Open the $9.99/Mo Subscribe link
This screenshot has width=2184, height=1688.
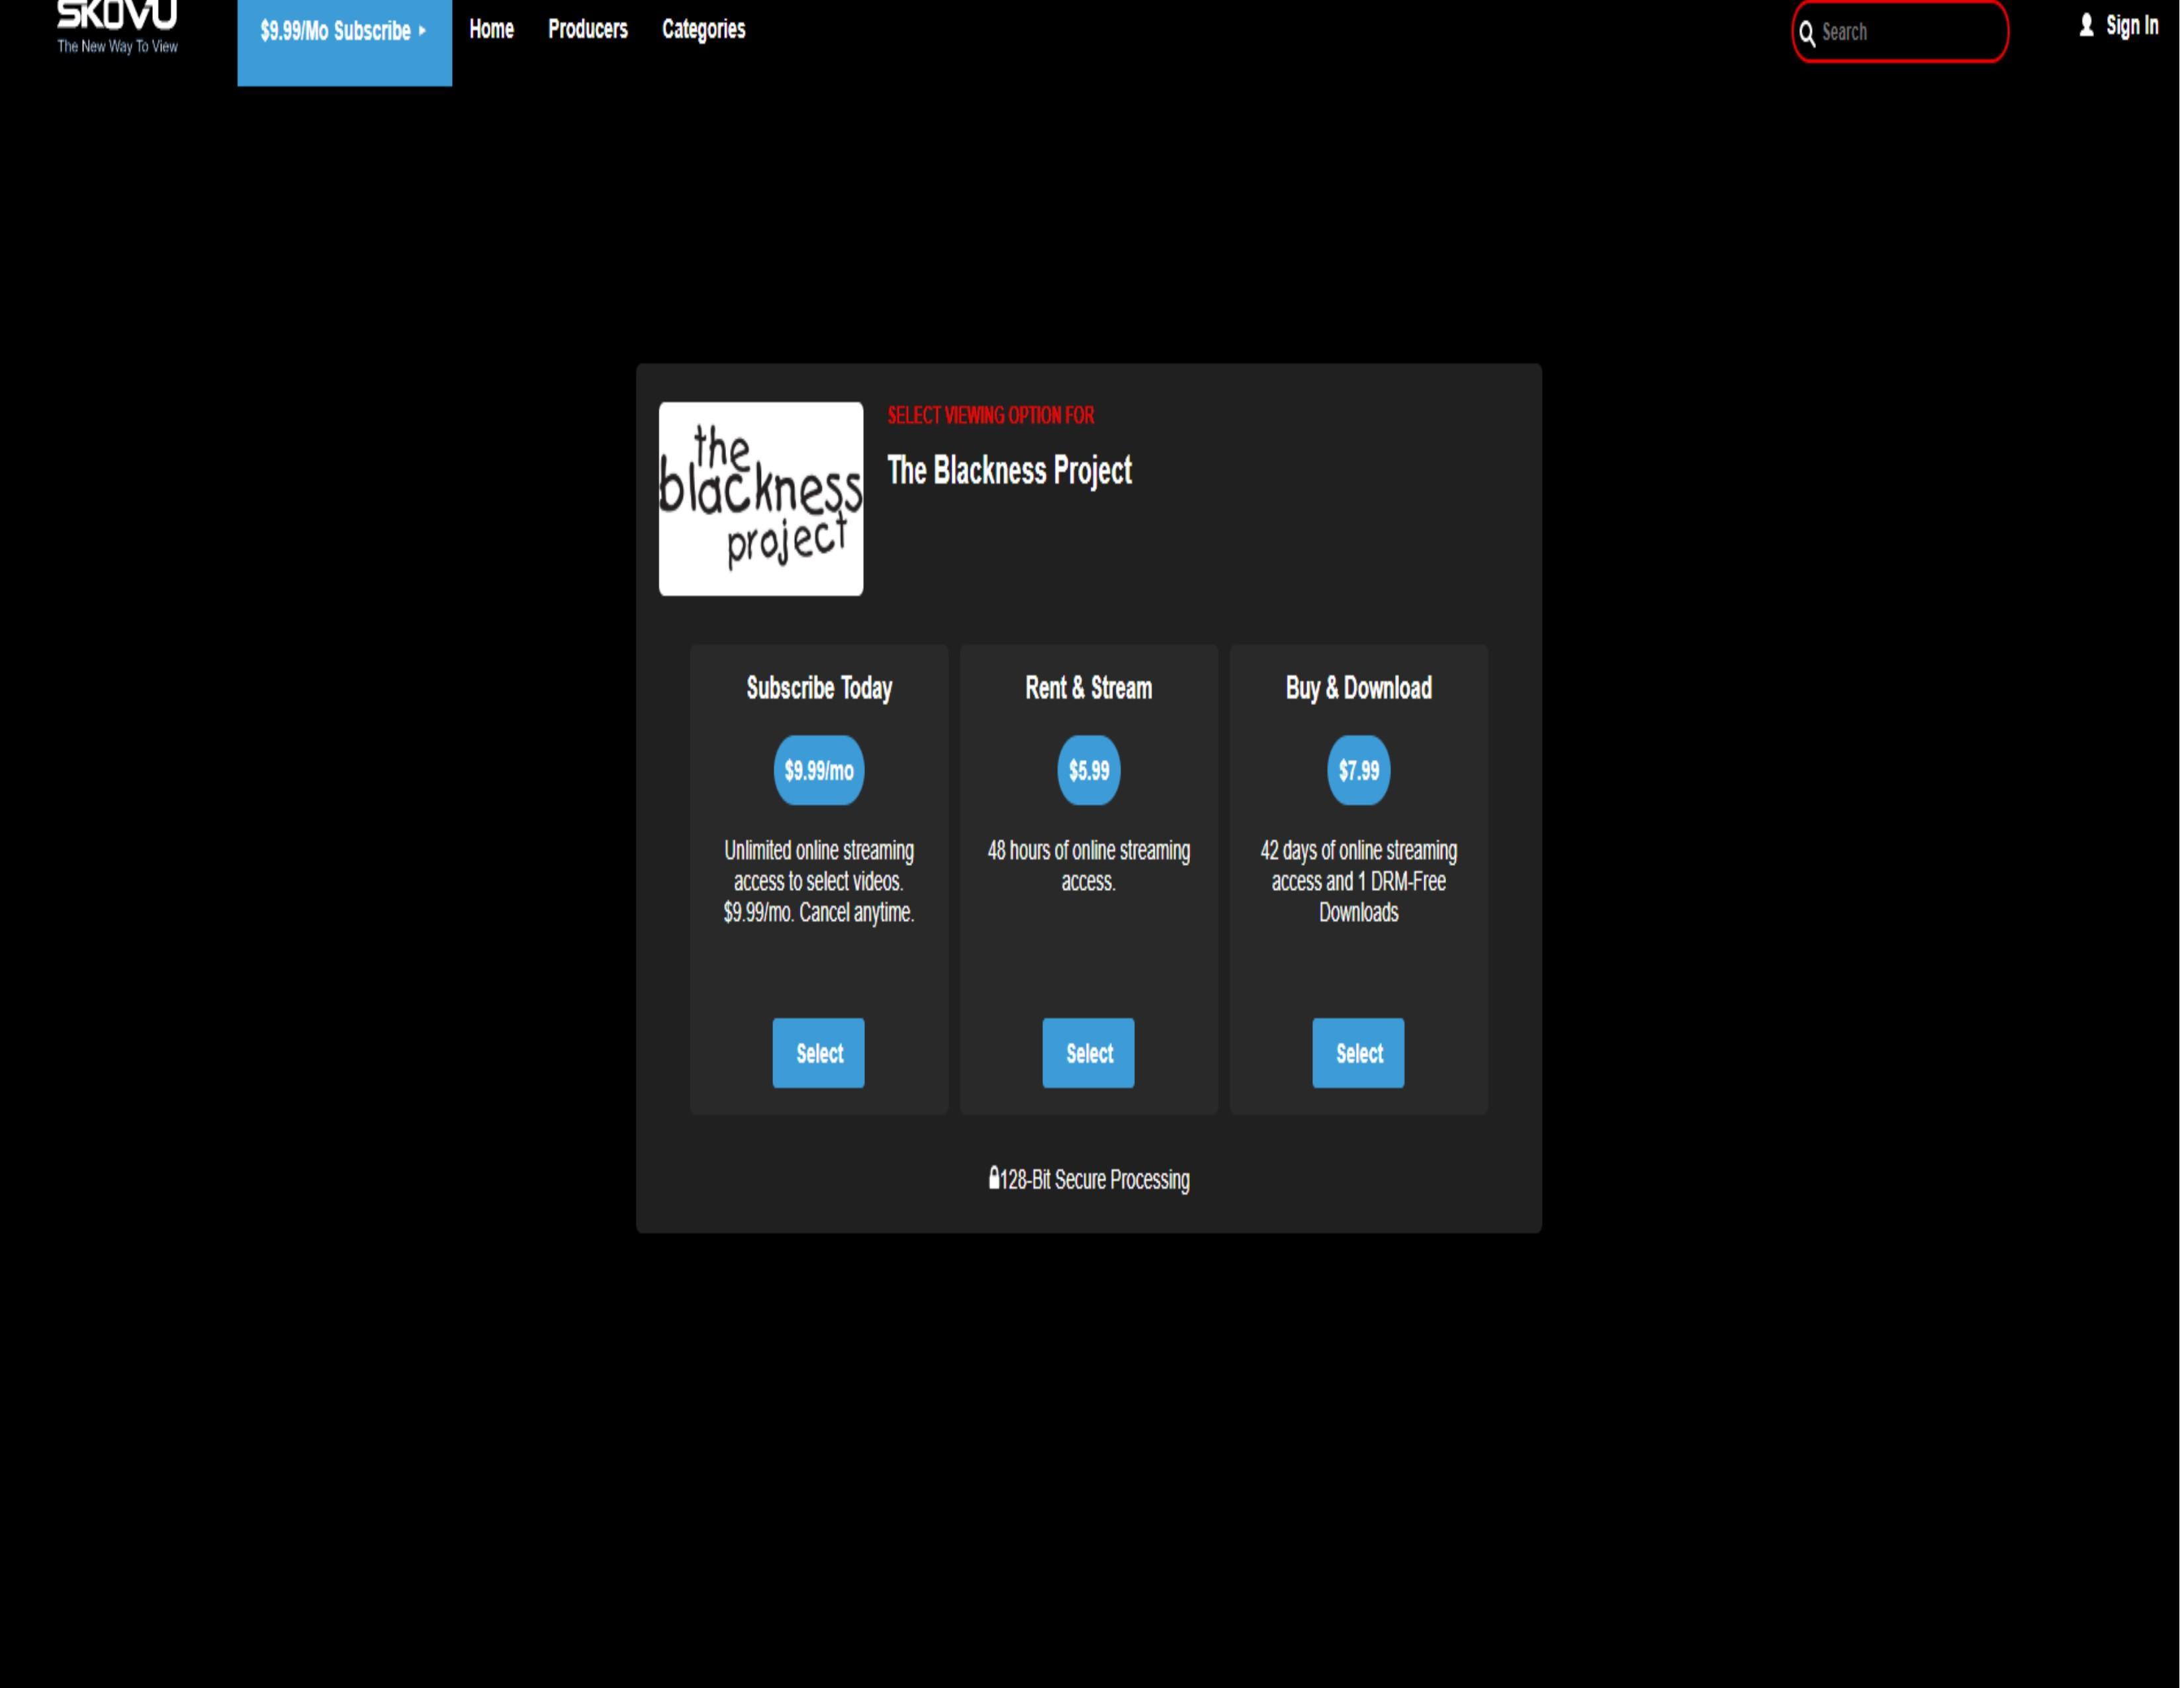[335, 31]
